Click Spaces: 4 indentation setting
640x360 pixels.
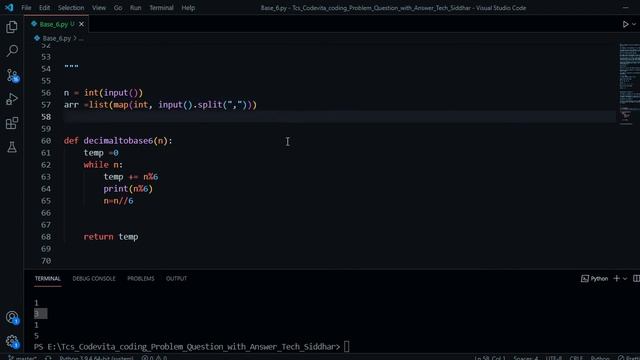[526, 358]
